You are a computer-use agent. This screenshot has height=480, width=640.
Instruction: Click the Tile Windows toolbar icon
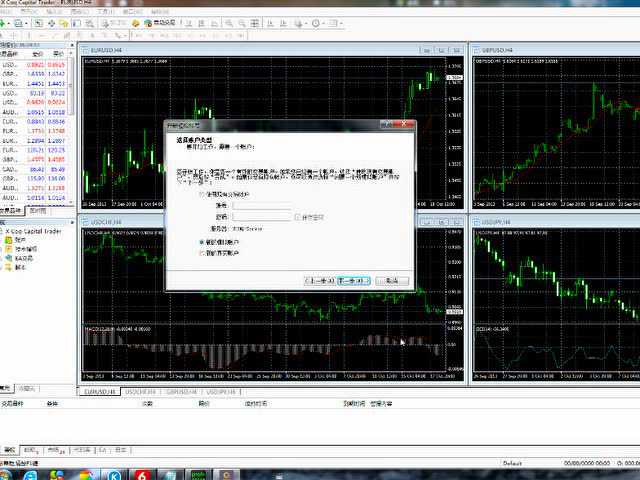coord(254,24)
